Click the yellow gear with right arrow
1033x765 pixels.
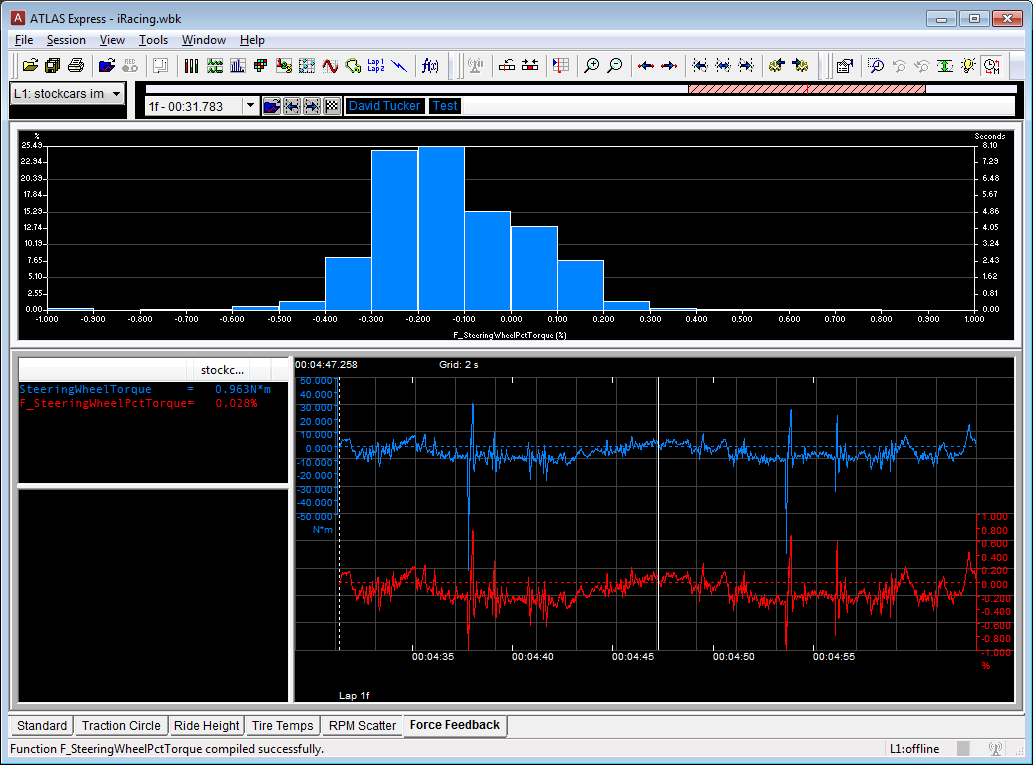(x=800, y=65)
